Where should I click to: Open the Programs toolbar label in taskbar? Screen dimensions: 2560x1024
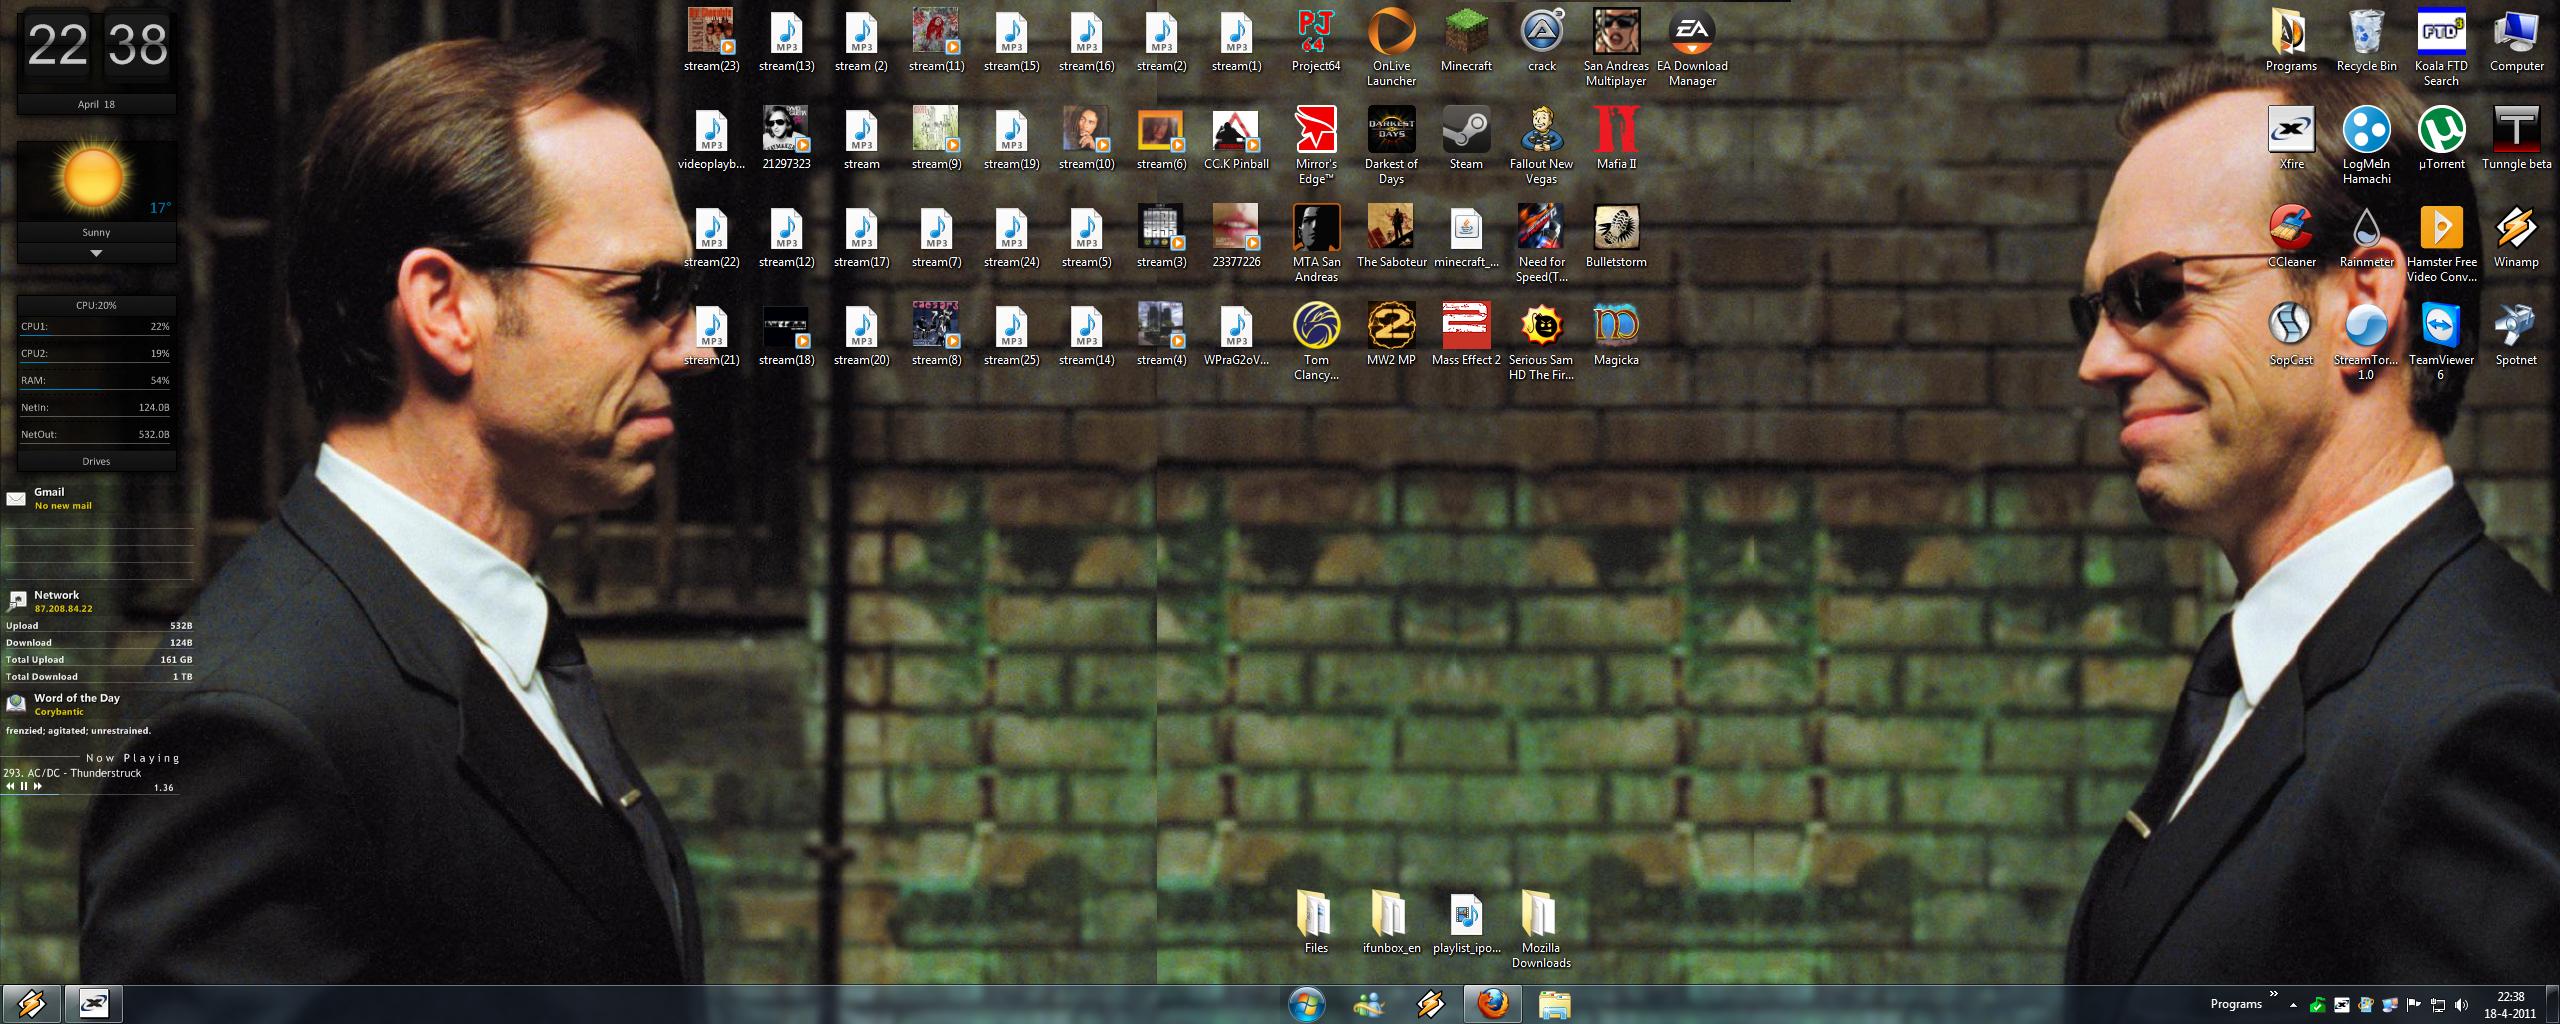(x=2236, y=1004)
